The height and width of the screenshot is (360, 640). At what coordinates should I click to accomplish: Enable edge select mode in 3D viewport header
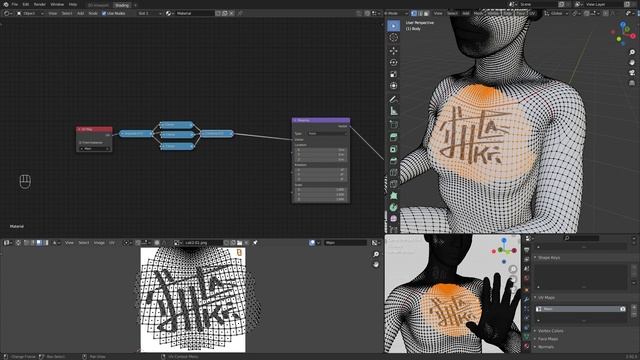pos(420,13)
